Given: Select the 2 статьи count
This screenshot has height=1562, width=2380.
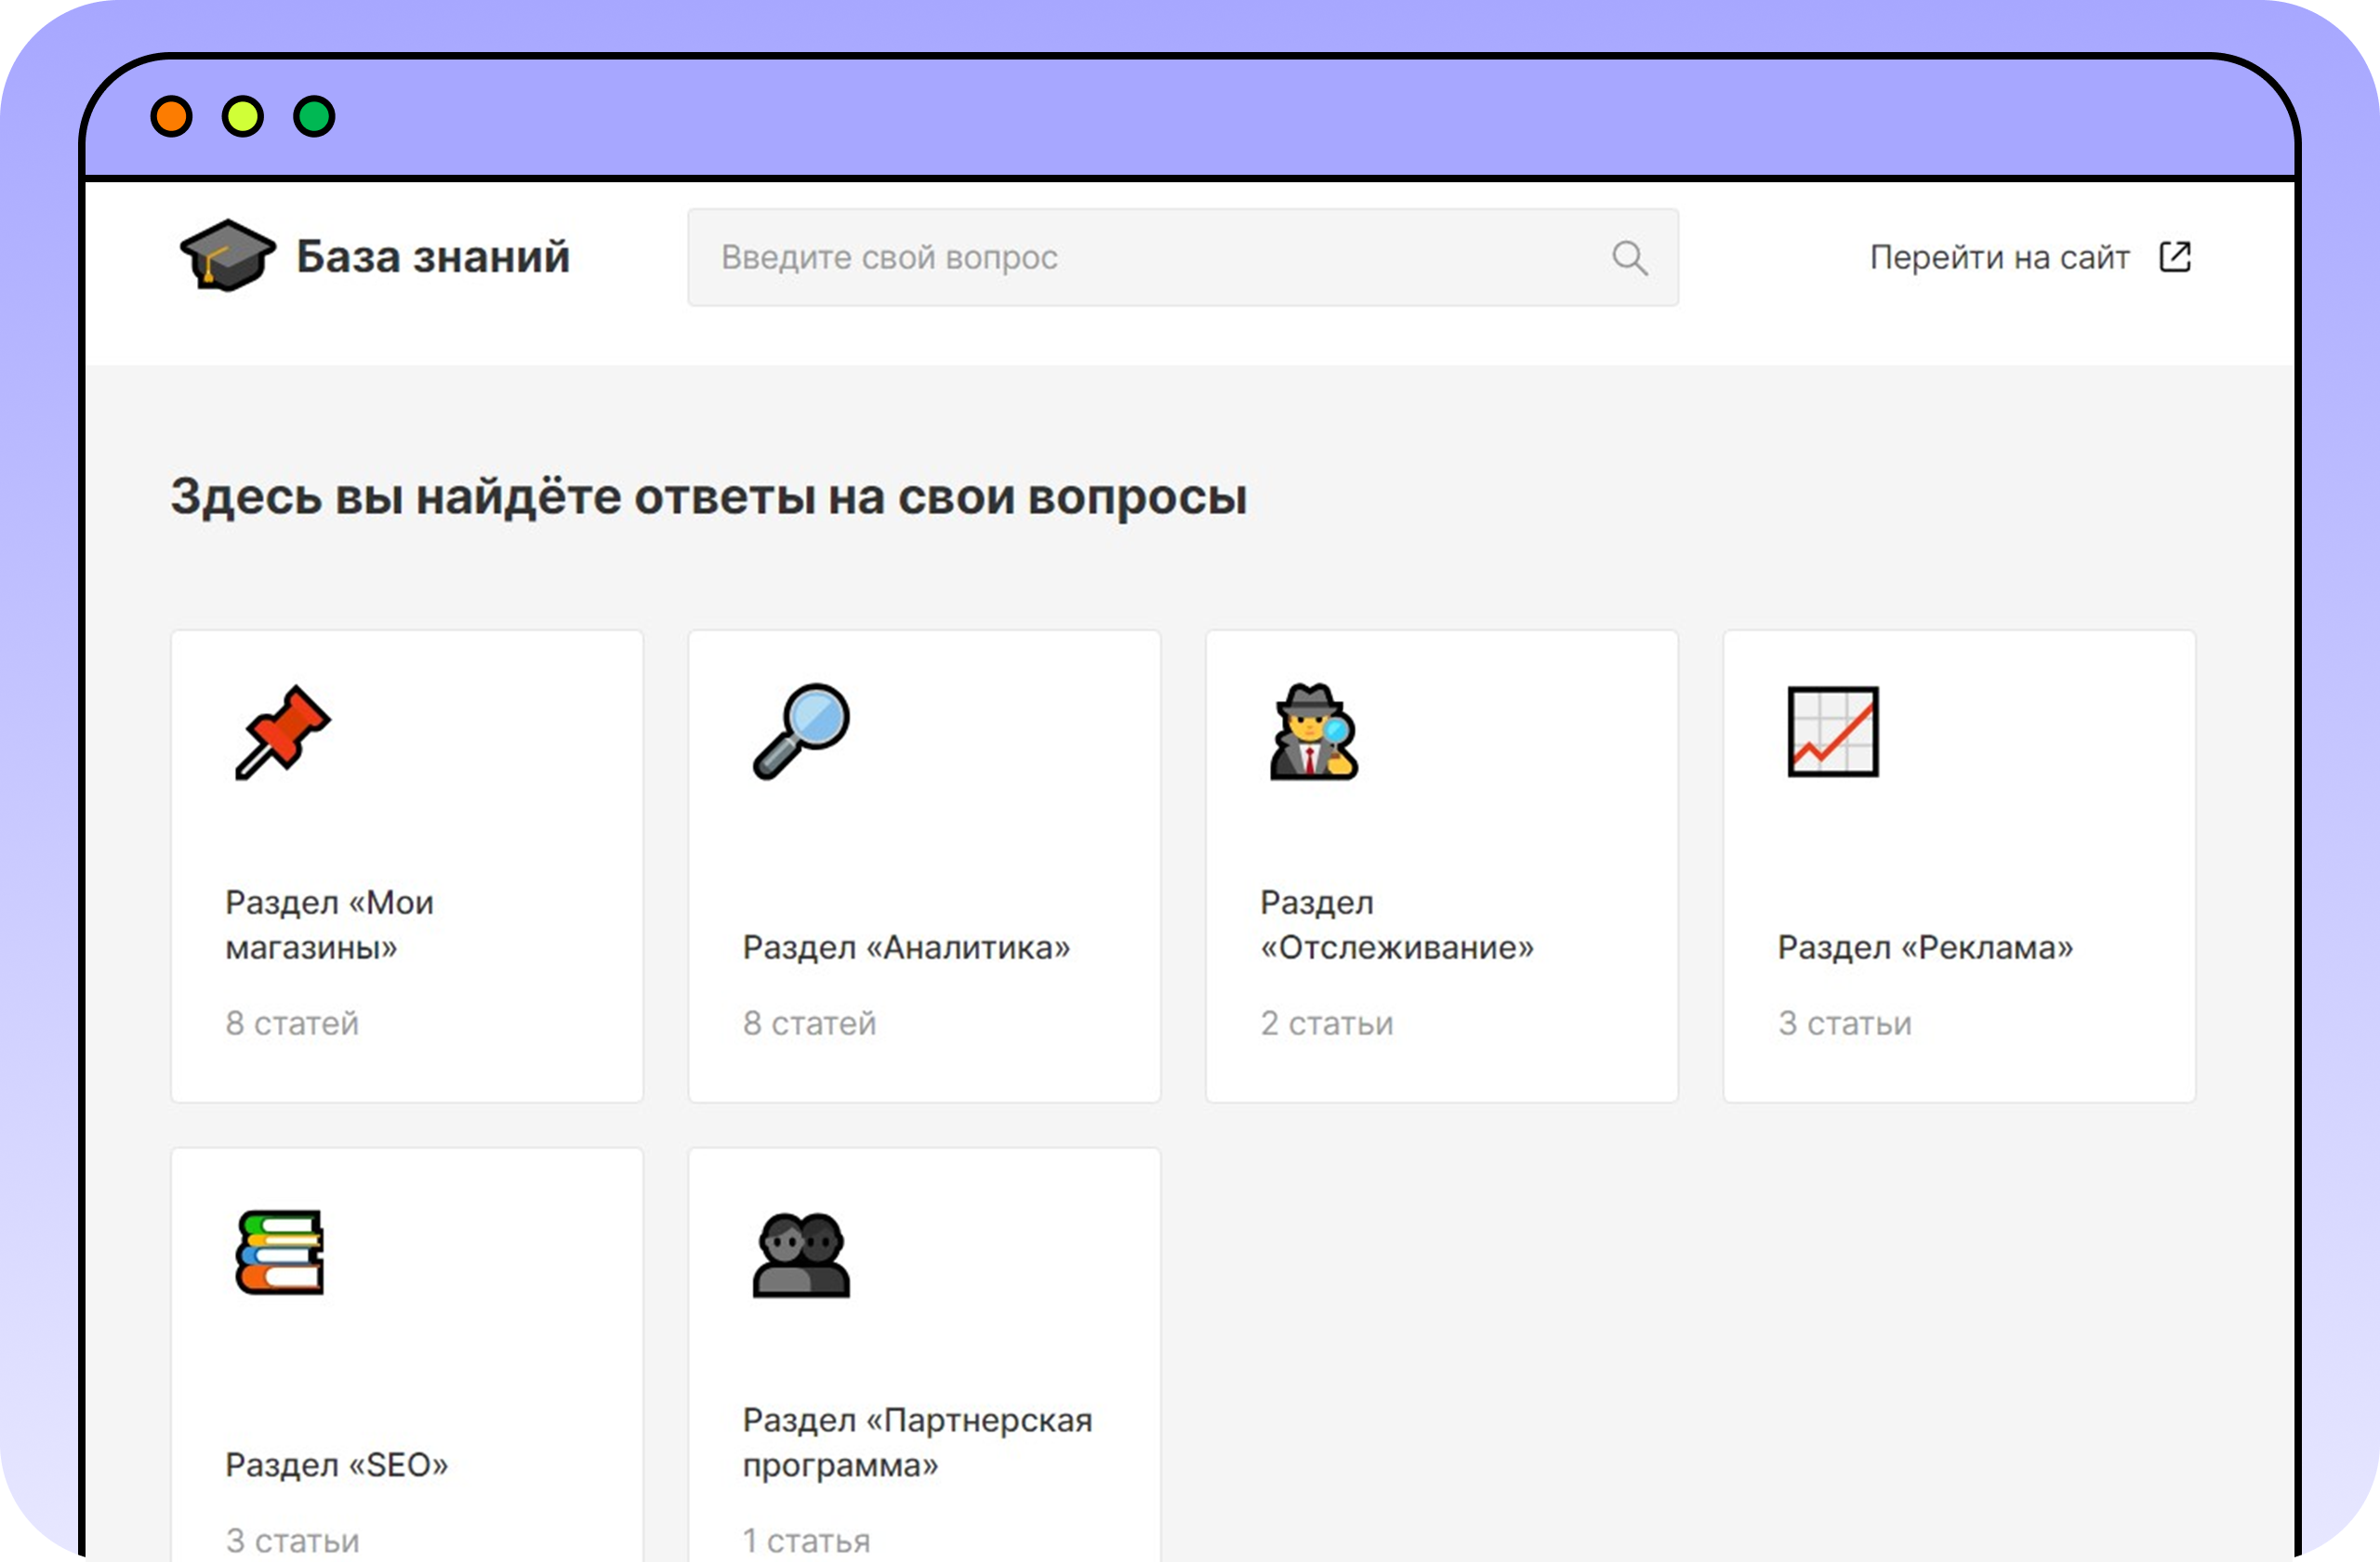Looking at the screenshot, I should (1326, 1023).
